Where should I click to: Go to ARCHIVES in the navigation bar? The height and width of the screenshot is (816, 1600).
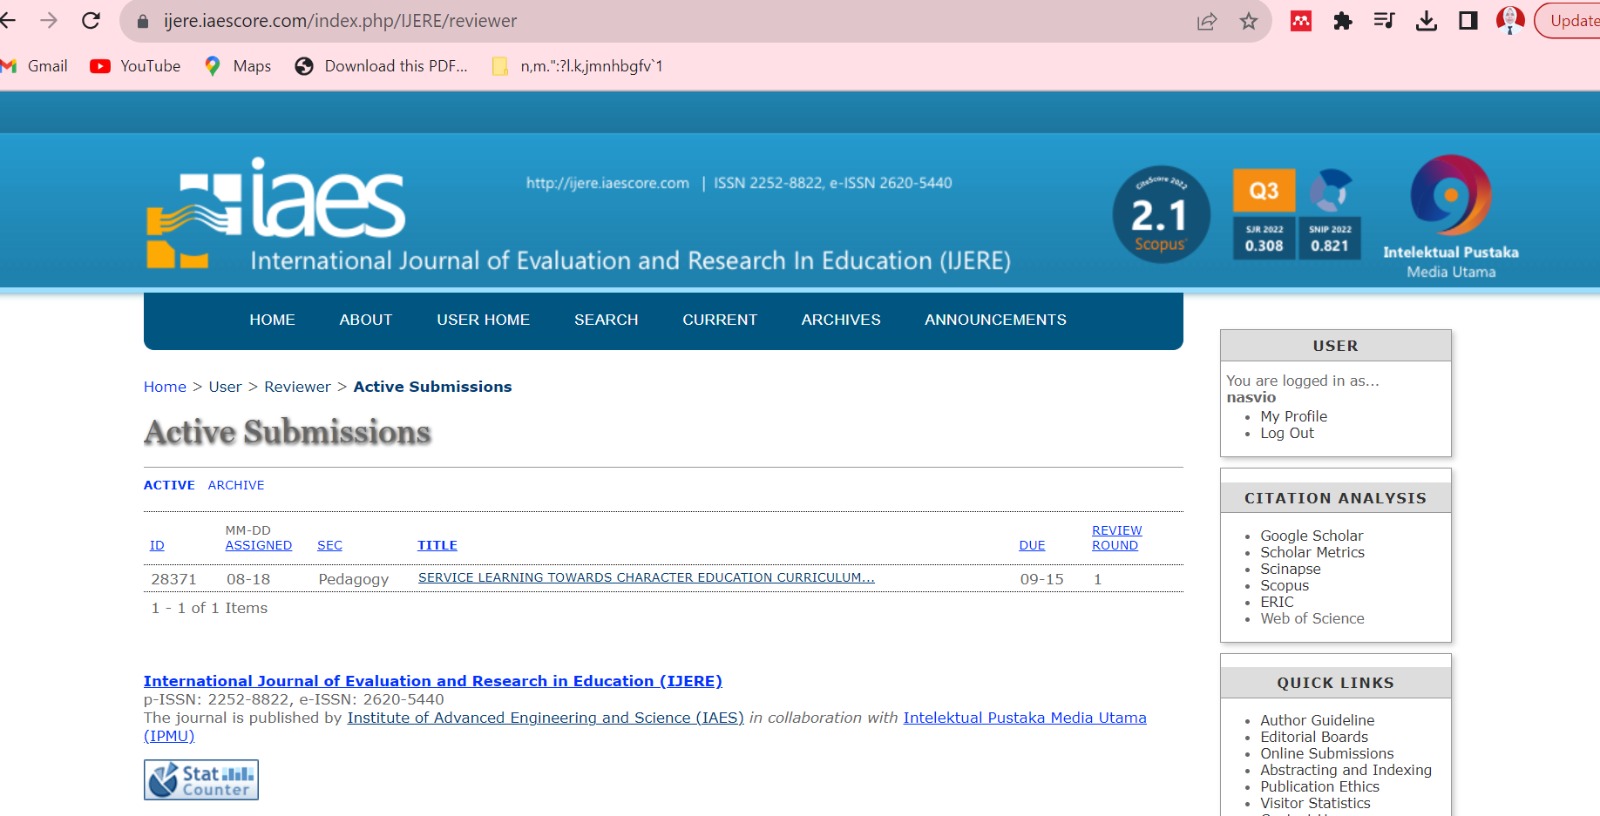840,320
